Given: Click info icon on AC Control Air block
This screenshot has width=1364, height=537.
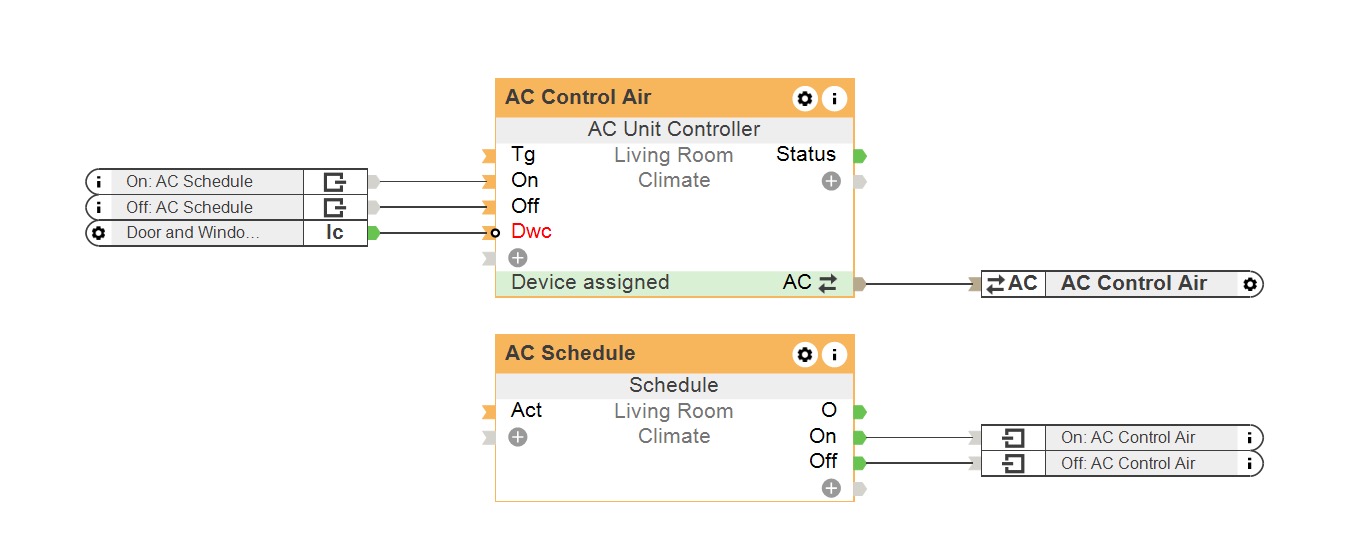Looking at the screenshot, I should click(x=834, y=98).
